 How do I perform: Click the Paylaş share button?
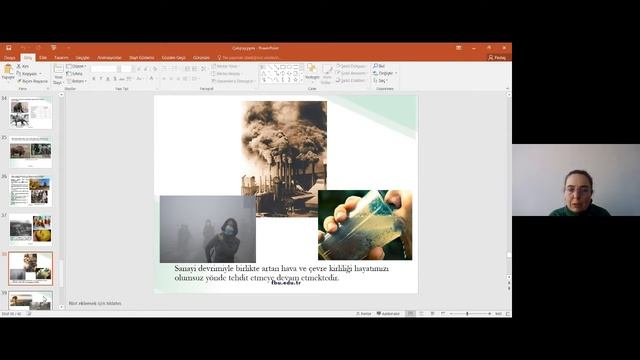point(497,58)
